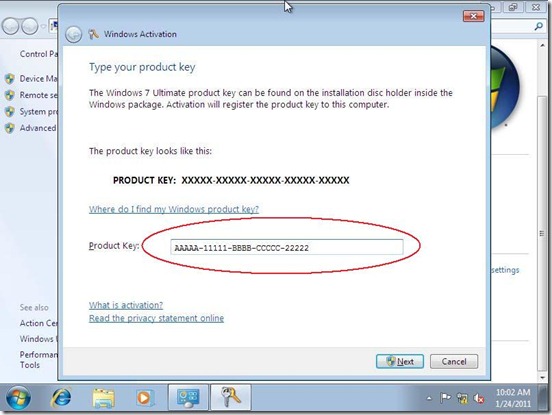
Task: Open the network tray icon
Action: pyautogui.click(x=462, y=398)
